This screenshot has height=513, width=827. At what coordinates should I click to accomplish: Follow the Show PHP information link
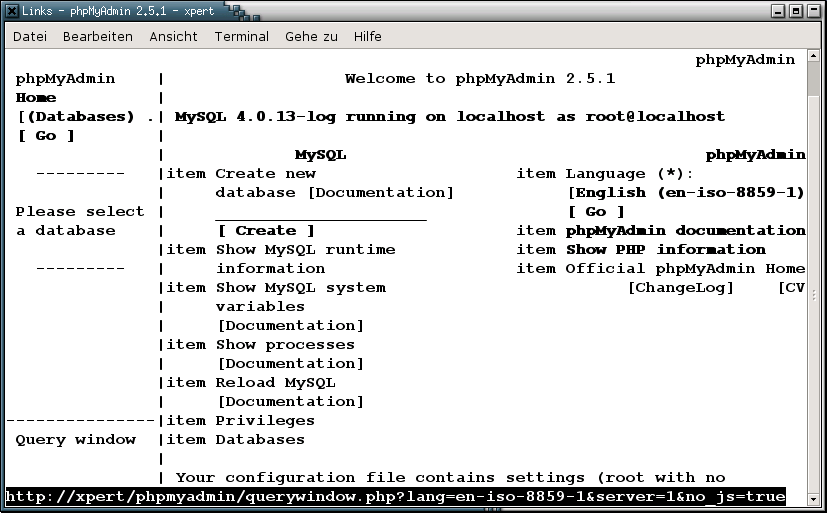(x=666, y=250)
